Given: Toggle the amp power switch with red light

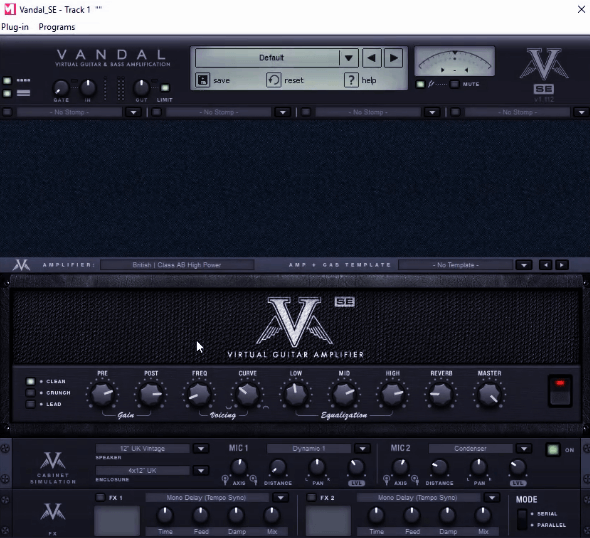Looking at the screenshot, I should tap(560, 391).
